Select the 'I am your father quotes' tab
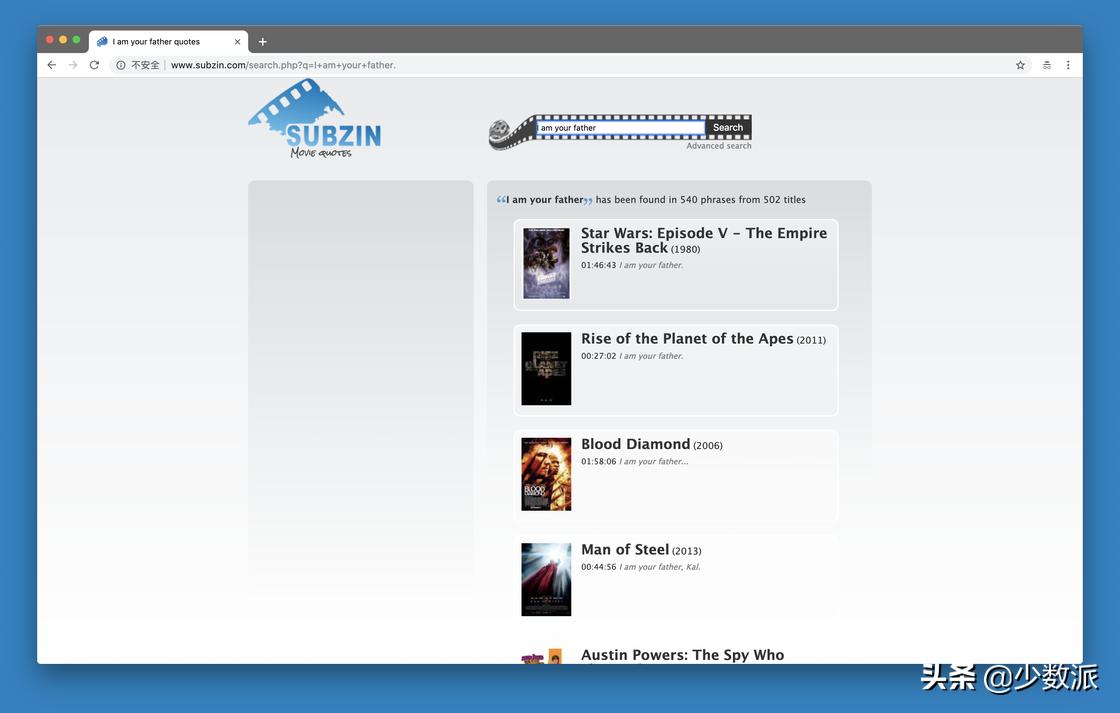 coord(169,41)
